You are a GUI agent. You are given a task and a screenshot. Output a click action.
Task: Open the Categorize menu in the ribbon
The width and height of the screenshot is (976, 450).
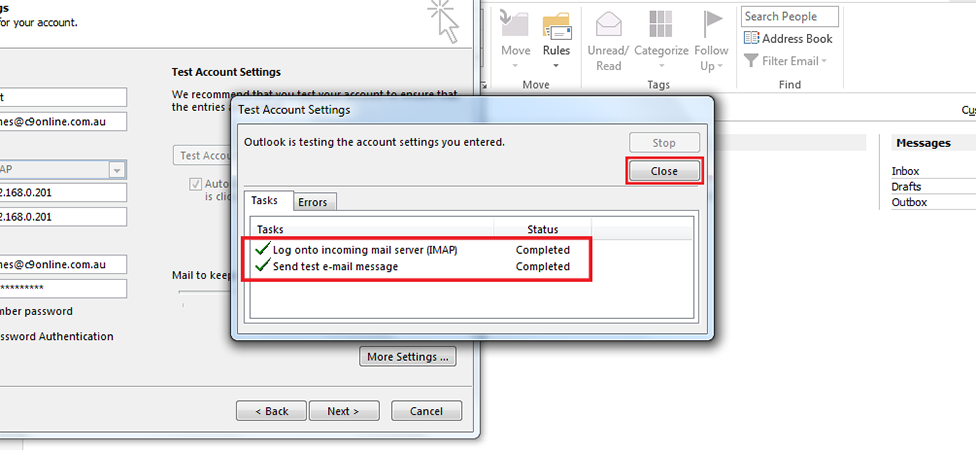661,41
